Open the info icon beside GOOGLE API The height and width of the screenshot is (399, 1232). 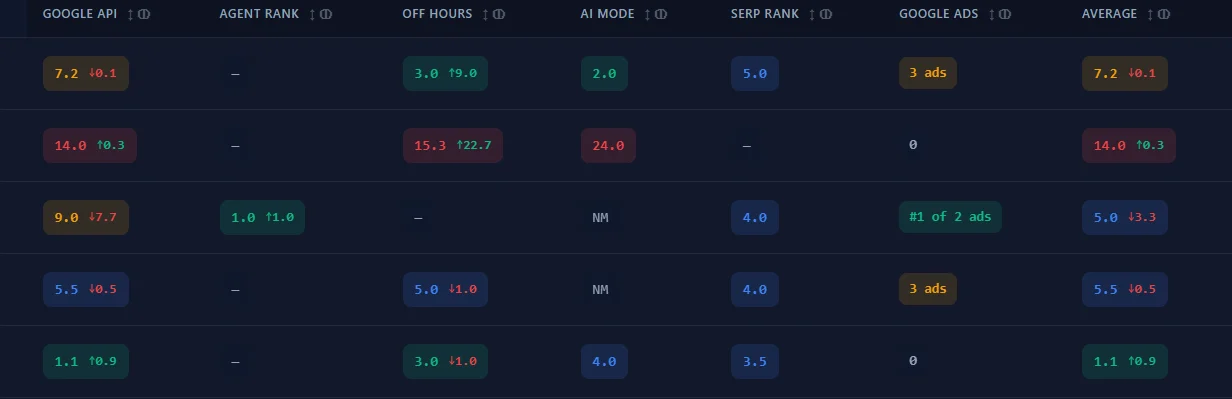(145, 14)
